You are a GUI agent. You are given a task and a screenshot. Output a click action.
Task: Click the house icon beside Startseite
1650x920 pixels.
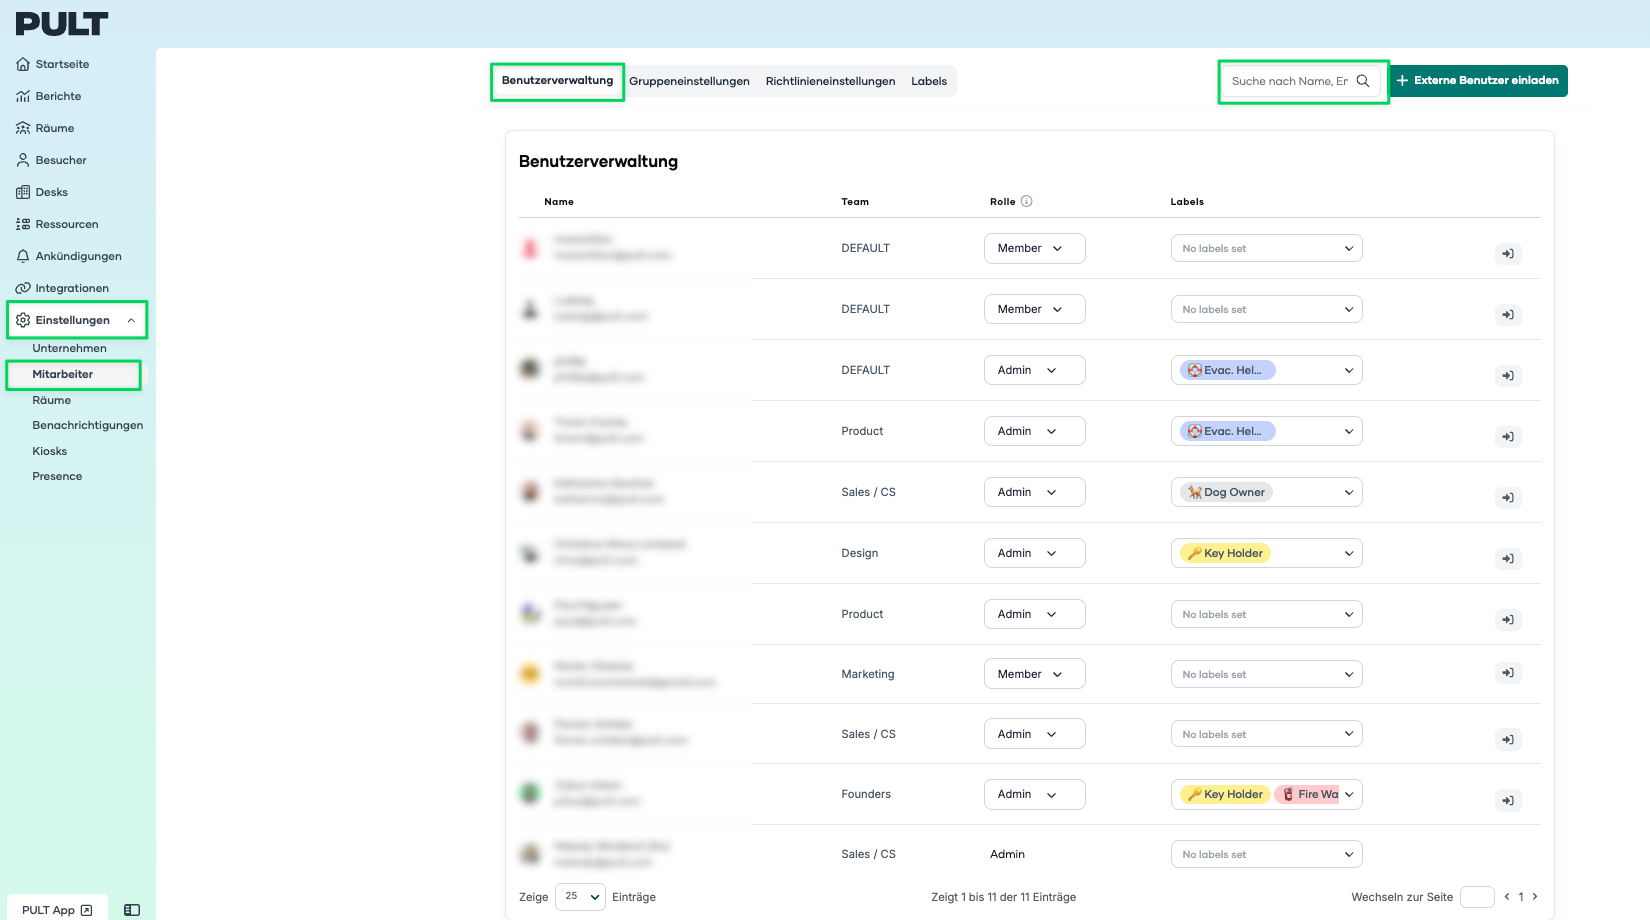pos(23,64)
